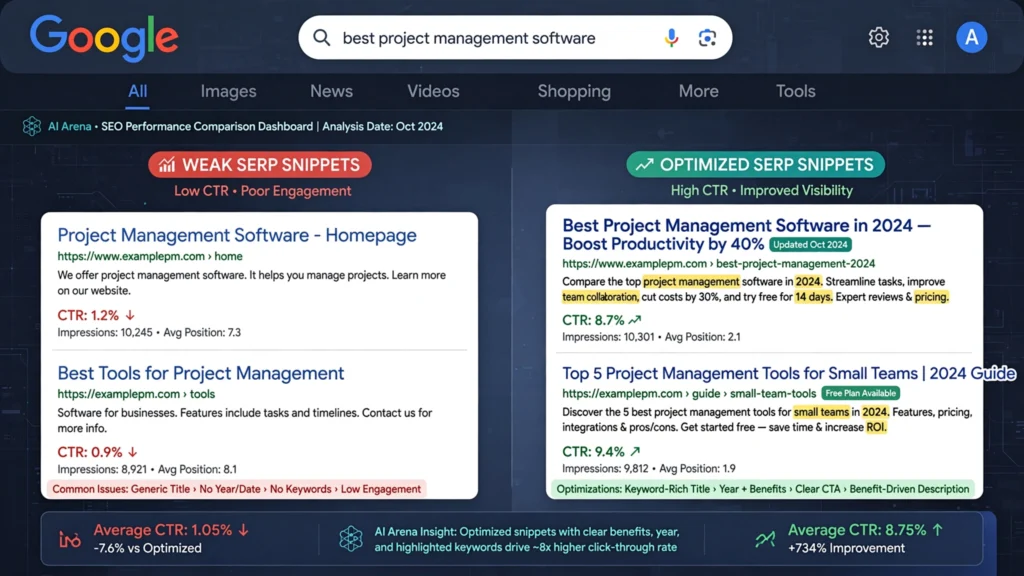Click URL ending small-team-tools
This screenshot has width=1024, height=576.
tap(689, 393)
